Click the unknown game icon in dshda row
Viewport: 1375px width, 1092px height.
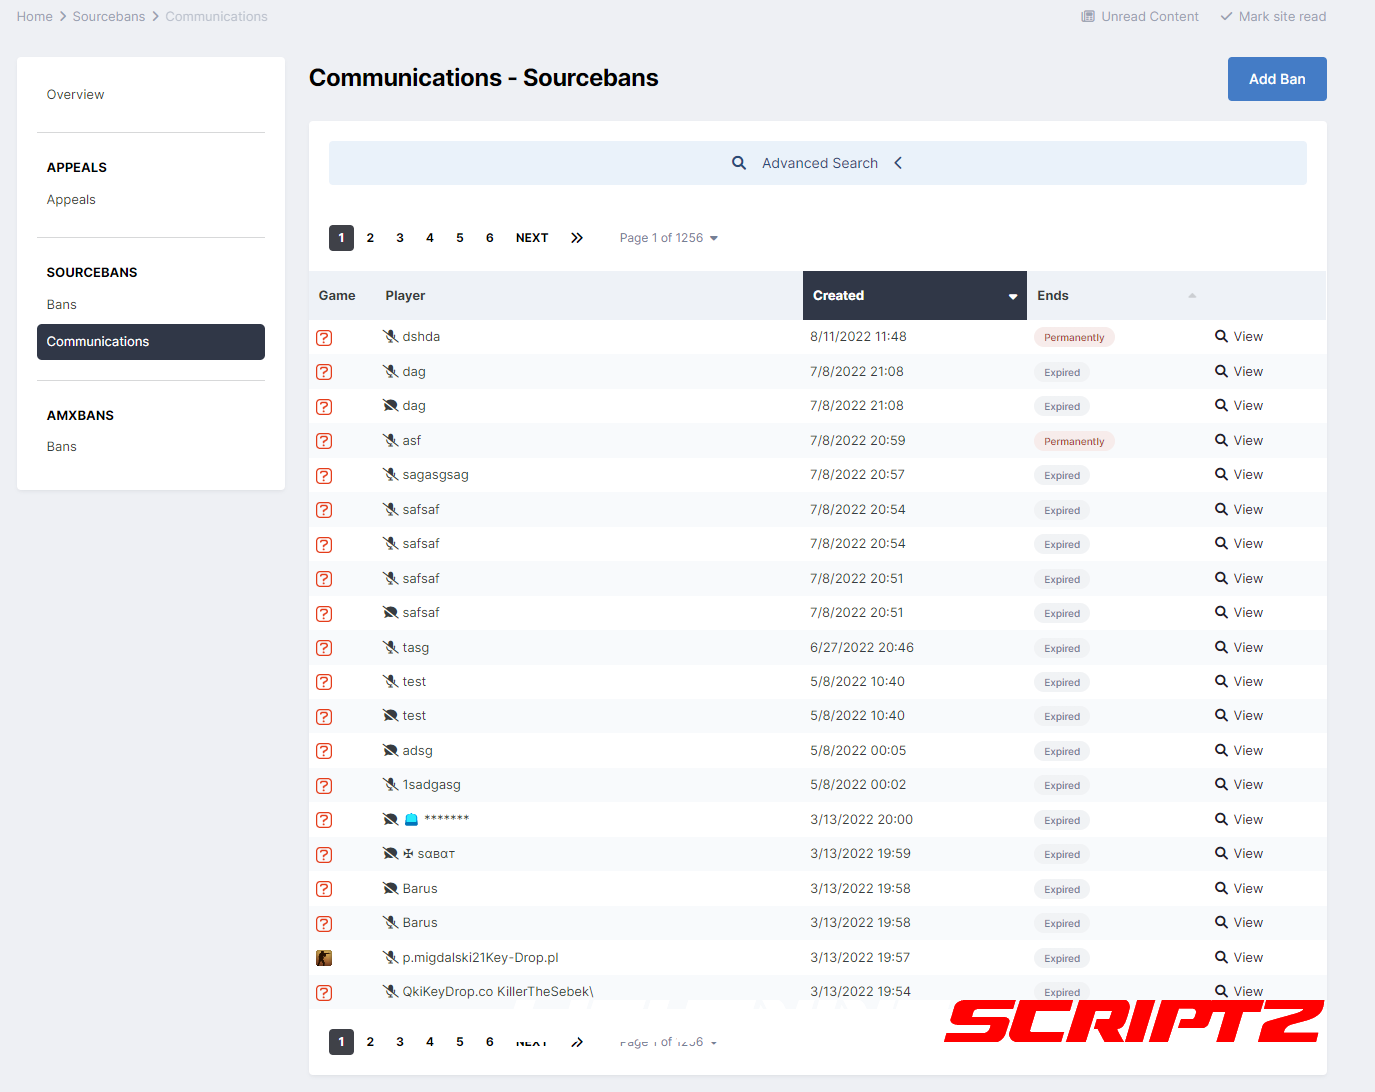tap(324, 338)
